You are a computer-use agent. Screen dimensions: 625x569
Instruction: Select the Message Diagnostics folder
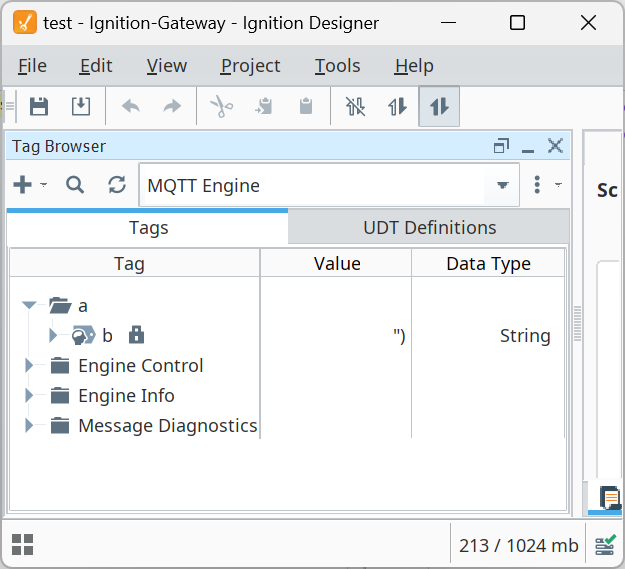[167, 426]
